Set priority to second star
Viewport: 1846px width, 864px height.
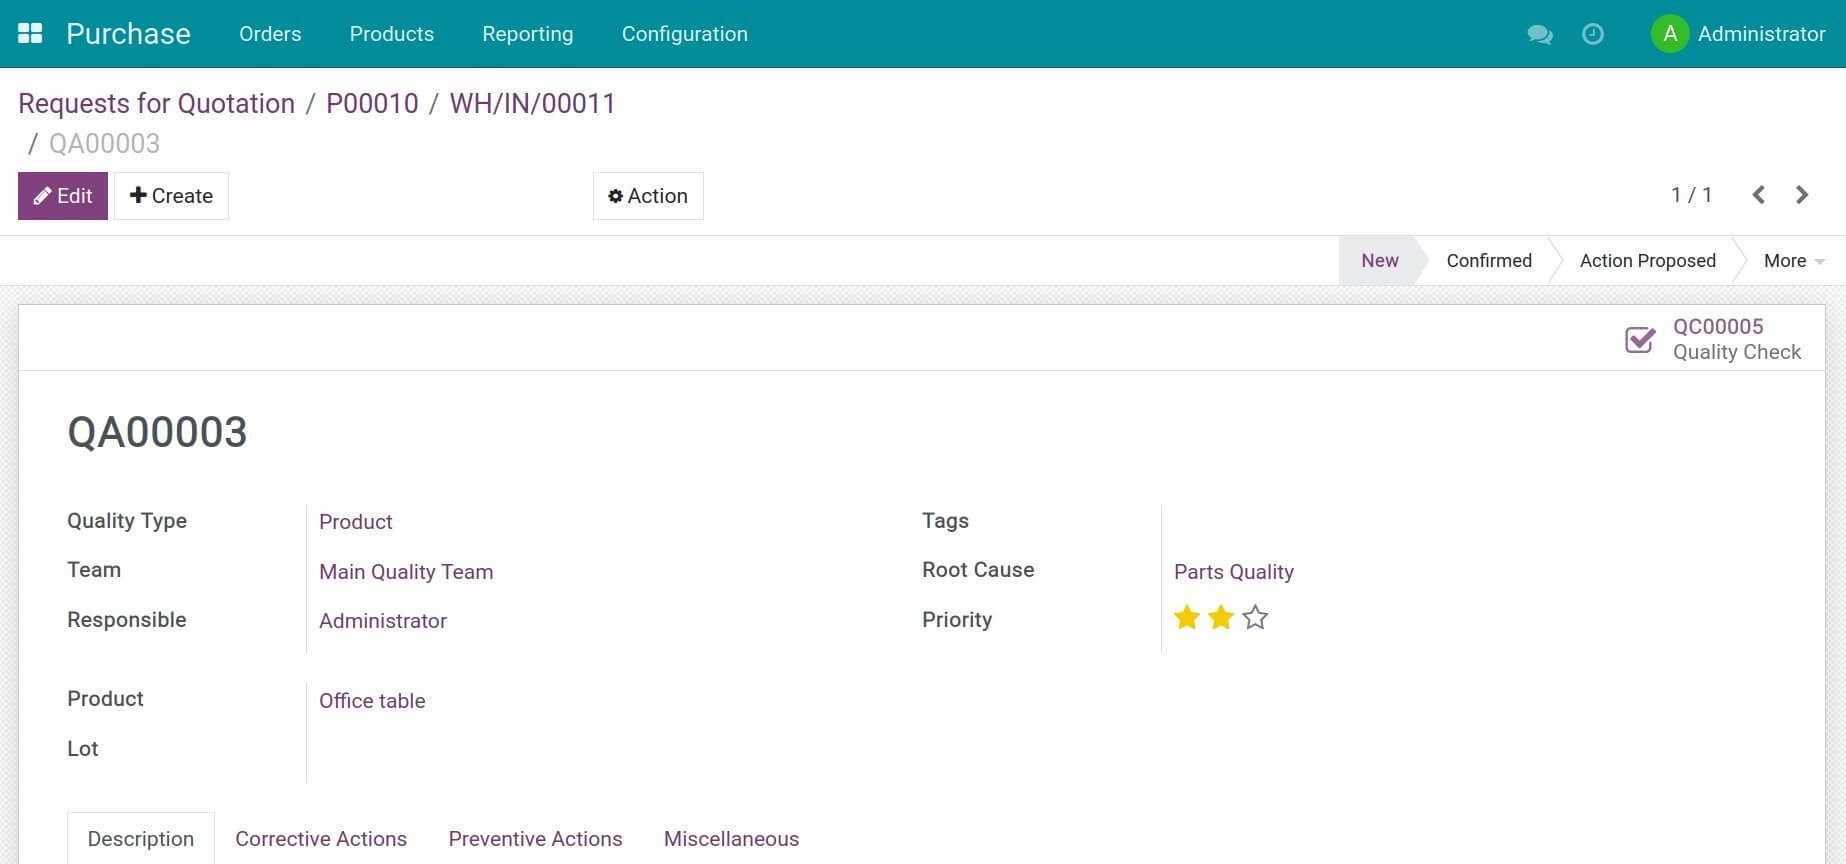click(x=1221, y=618)
